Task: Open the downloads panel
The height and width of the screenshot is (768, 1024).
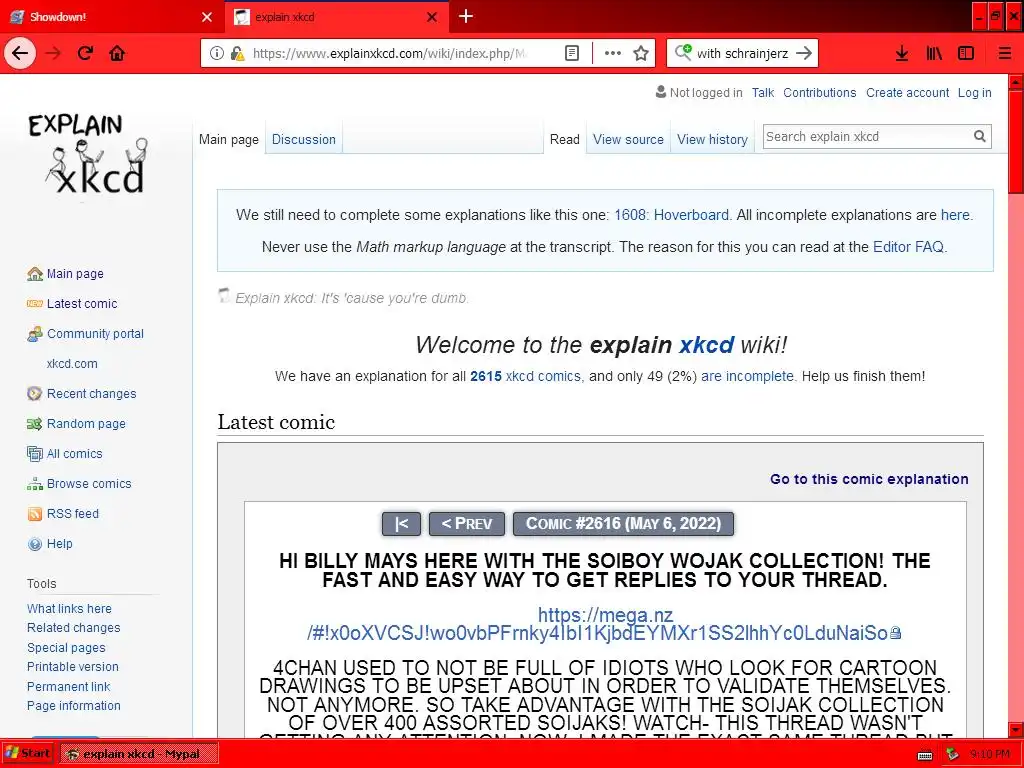Action: 902,54
